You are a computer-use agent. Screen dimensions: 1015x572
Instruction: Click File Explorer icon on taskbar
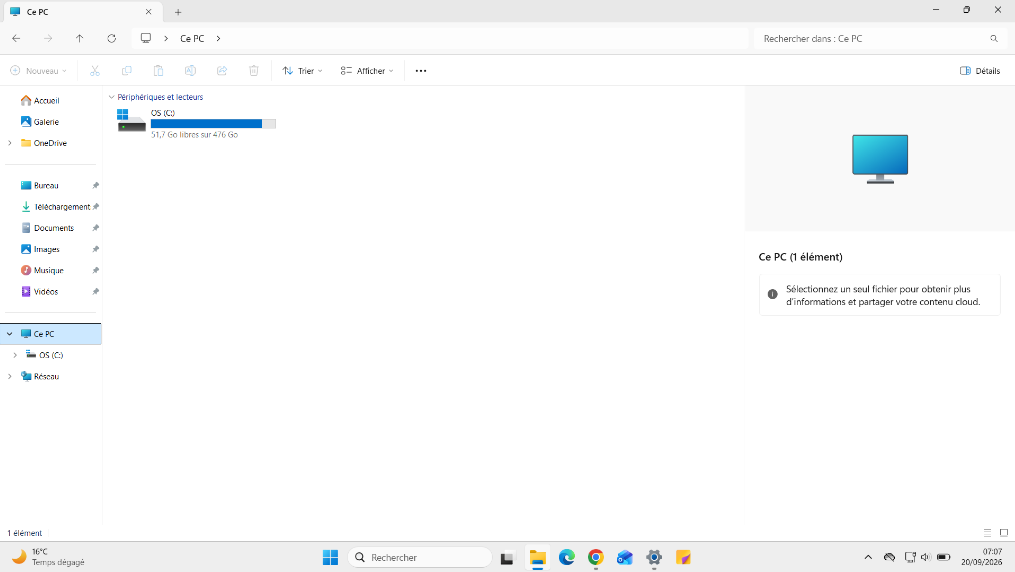[537, 557]
